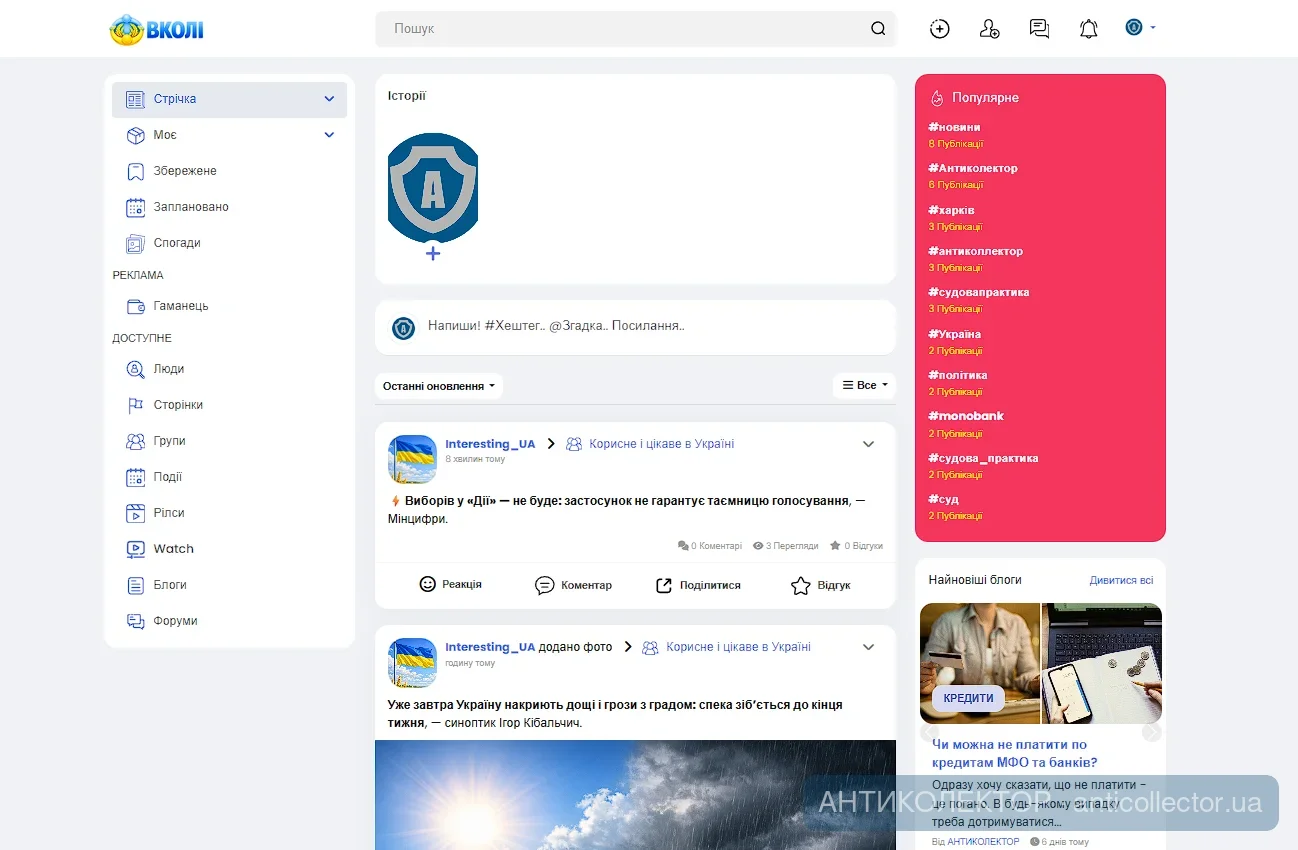Open Interesting_UA profile from first post
This screenshot has height=850, width=1298.
pyautogui.click(x=490, y=444)
